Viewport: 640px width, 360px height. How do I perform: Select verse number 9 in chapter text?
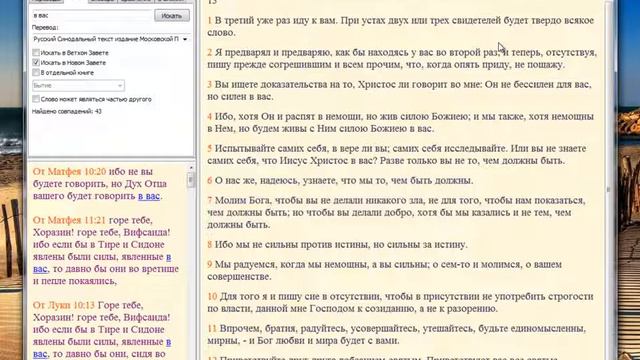[x=209, y=264]
